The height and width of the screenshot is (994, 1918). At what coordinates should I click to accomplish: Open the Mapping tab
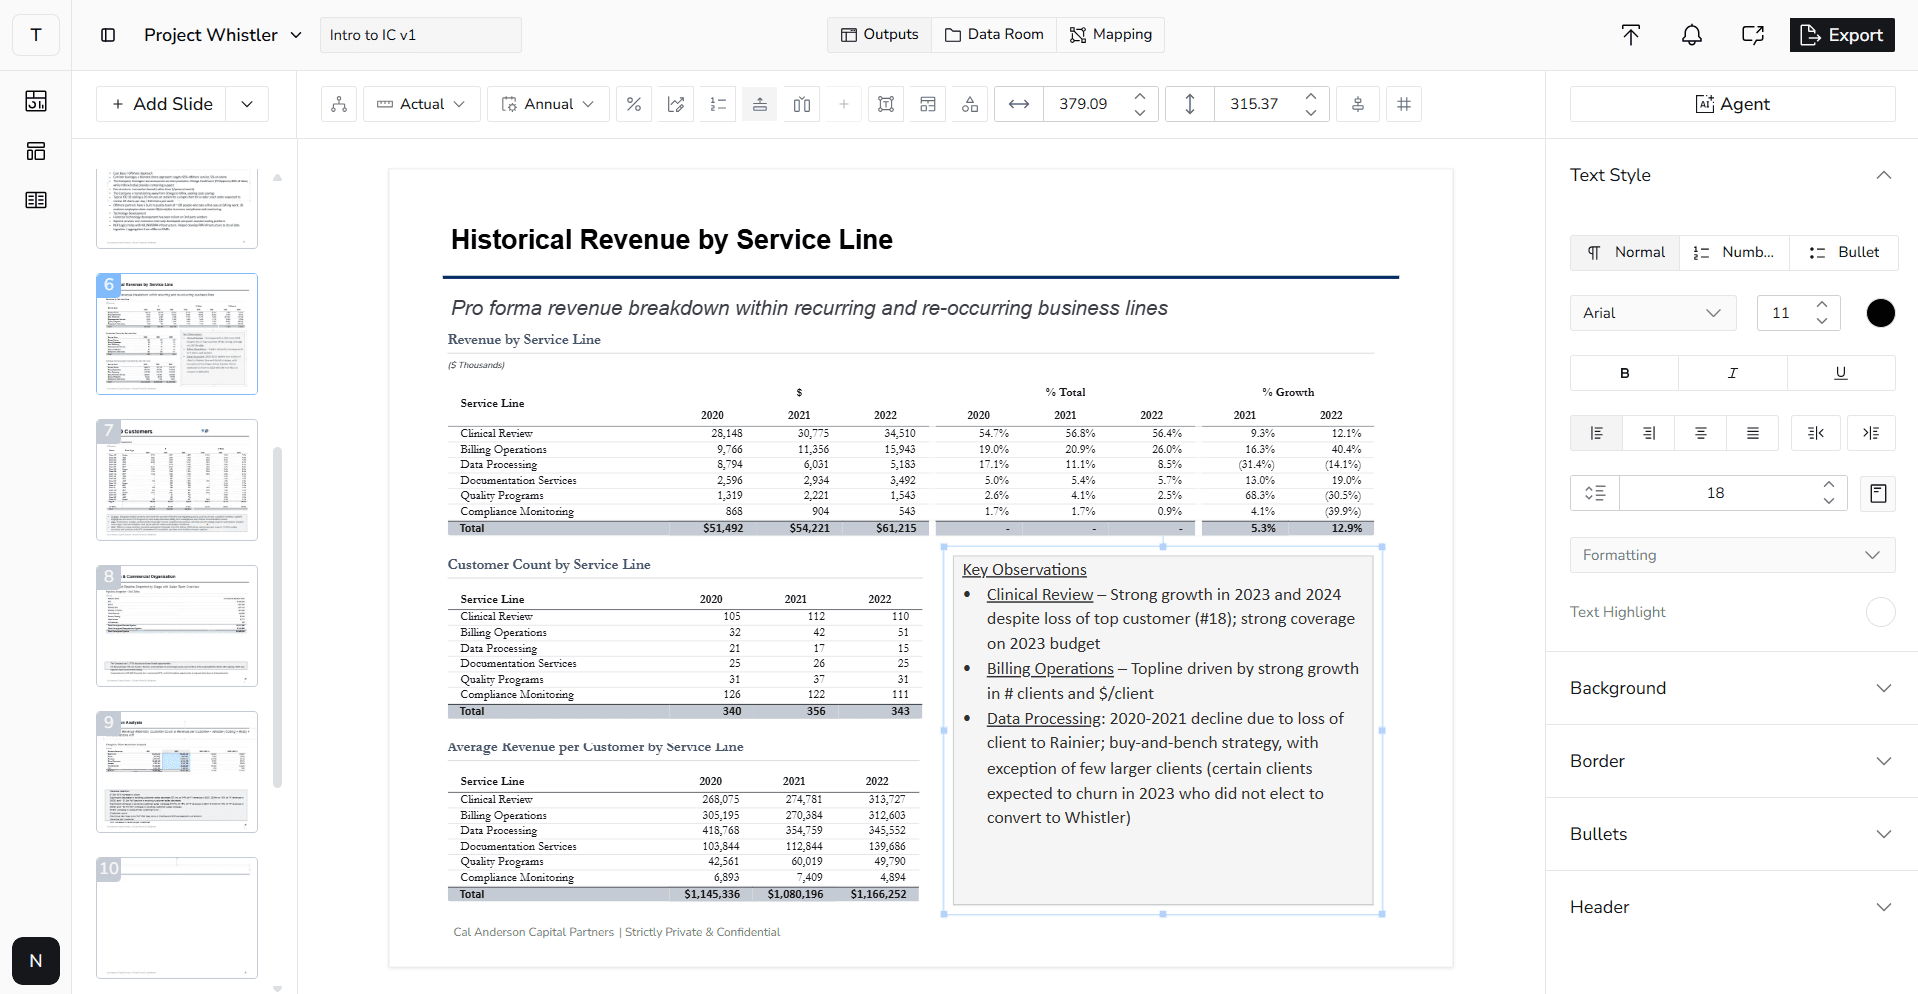point(1110,34)
